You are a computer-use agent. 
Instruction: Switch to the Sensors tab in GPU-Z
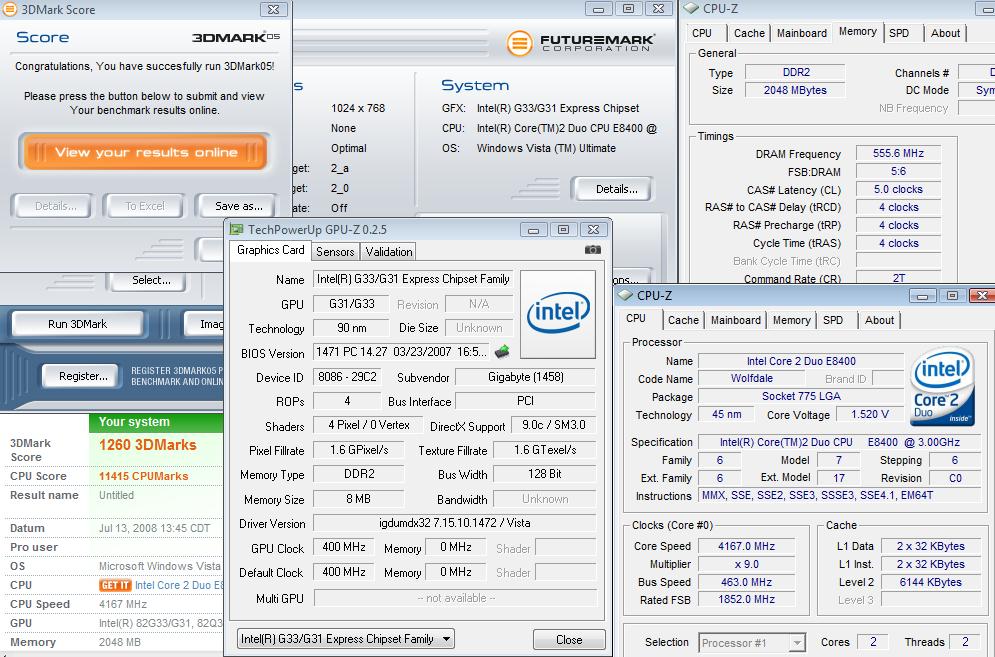click(335, 252)
